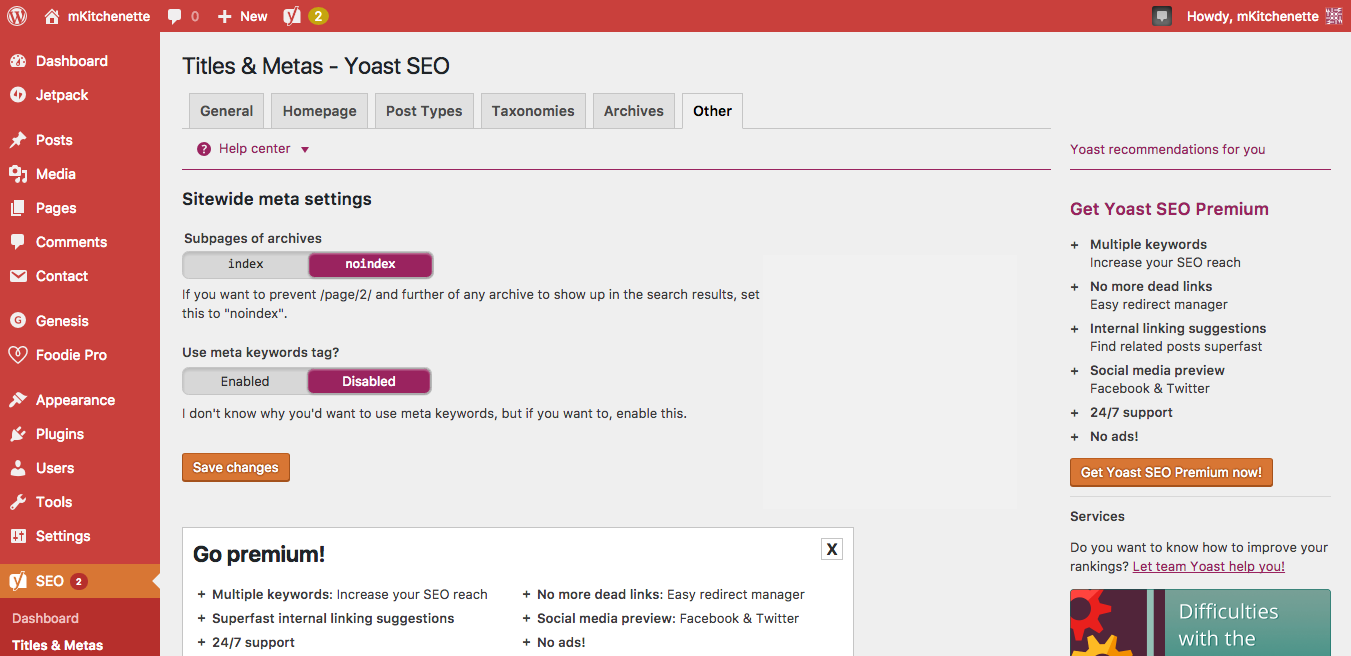Switch to the Taxonomies tab

tap(533, 111)
